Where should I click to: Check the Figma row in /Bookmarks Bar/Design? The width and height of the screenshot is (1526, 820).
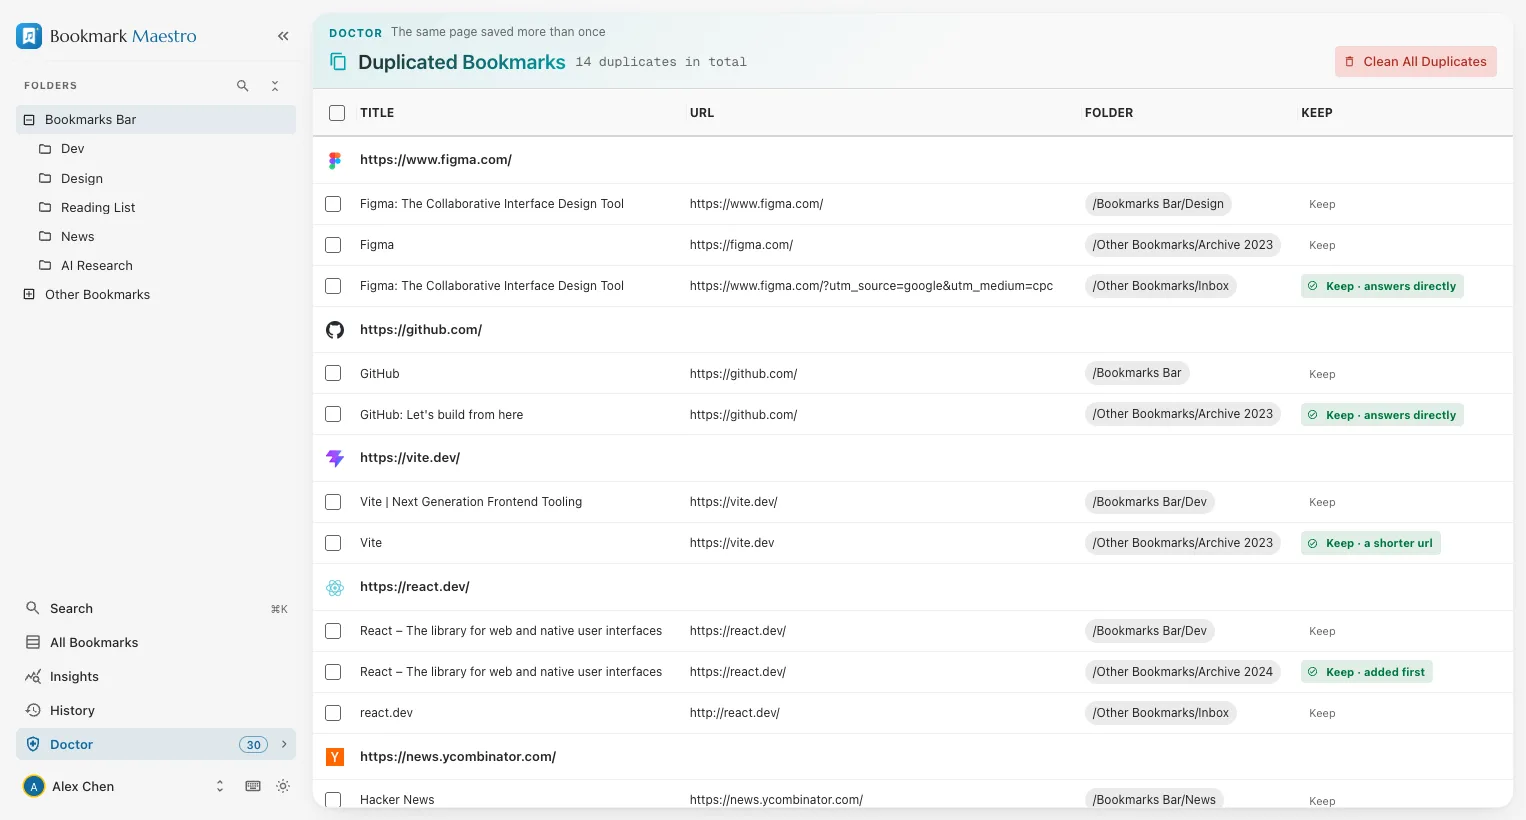click(333, 204)
